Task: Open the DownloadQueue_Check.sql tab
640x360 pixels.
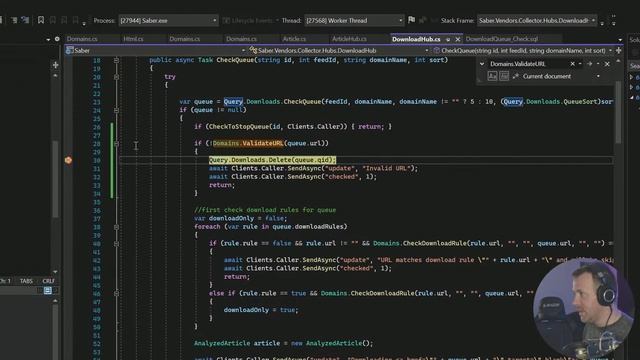Action: [x=502, y=39]
